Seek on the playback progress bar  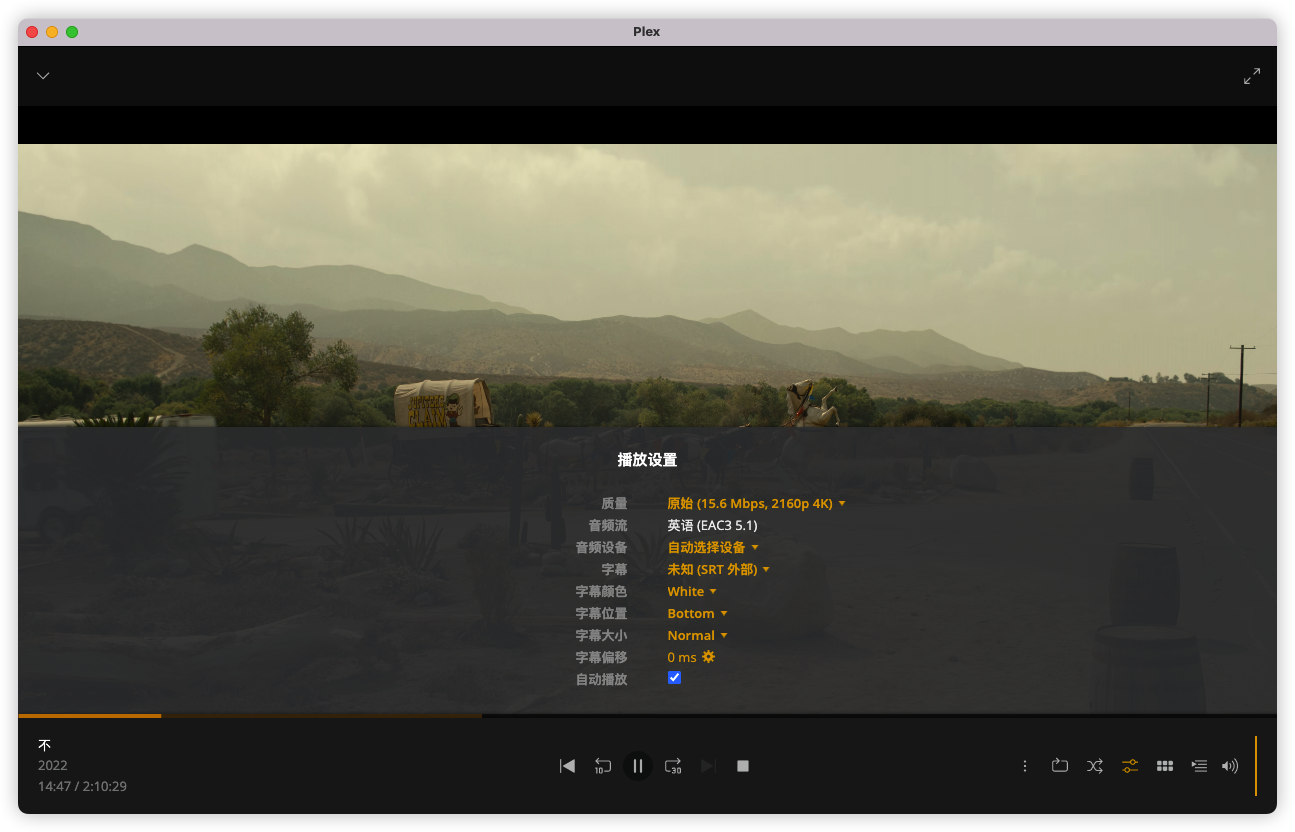pyautogui.click(x=647, y=715)
